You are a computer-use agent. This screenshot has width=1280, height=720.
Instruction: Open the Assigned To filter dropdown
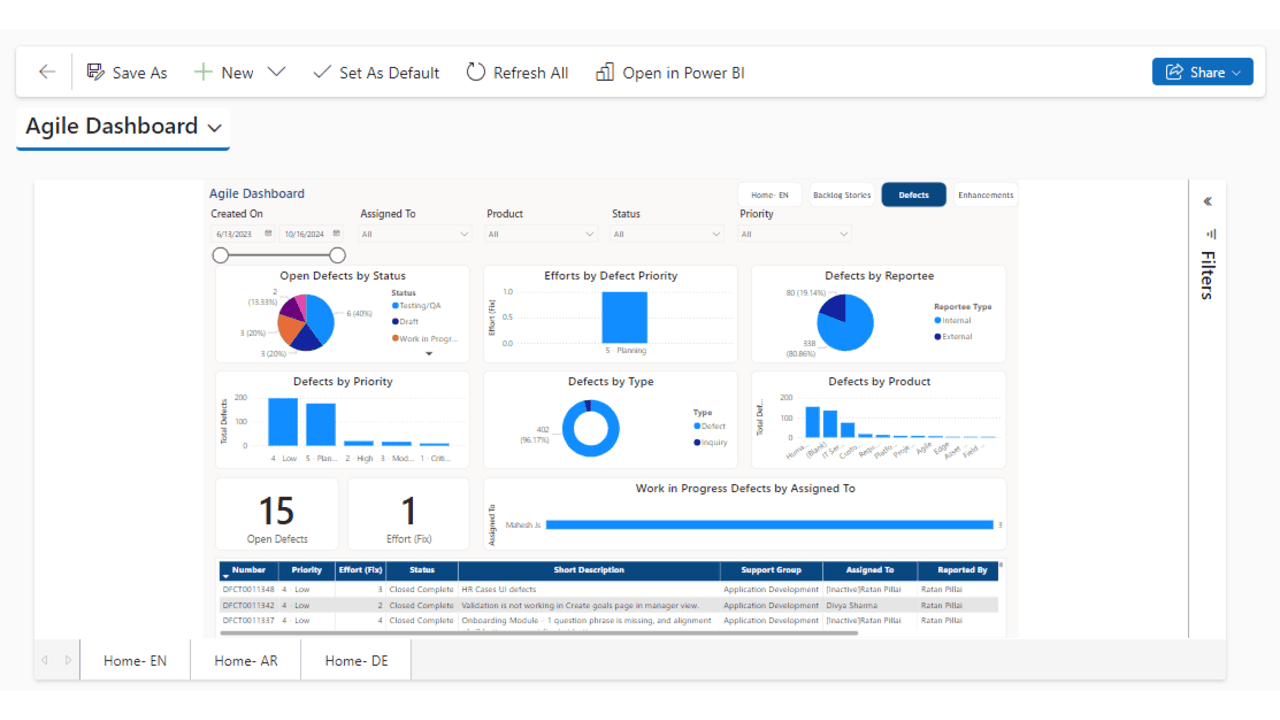[415, 234]
